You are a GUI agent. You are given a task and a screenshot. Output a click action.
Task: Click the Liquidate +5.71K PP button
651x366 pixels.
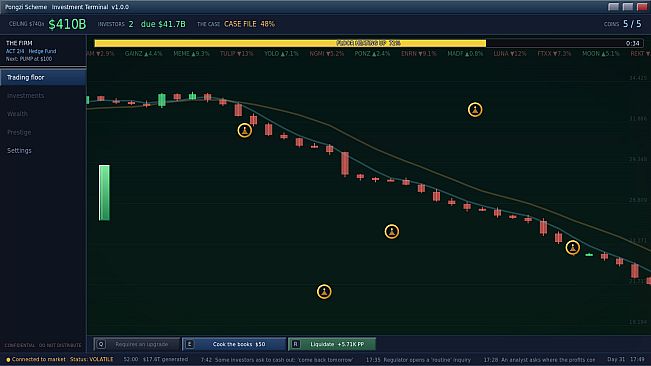pos(332,344)
